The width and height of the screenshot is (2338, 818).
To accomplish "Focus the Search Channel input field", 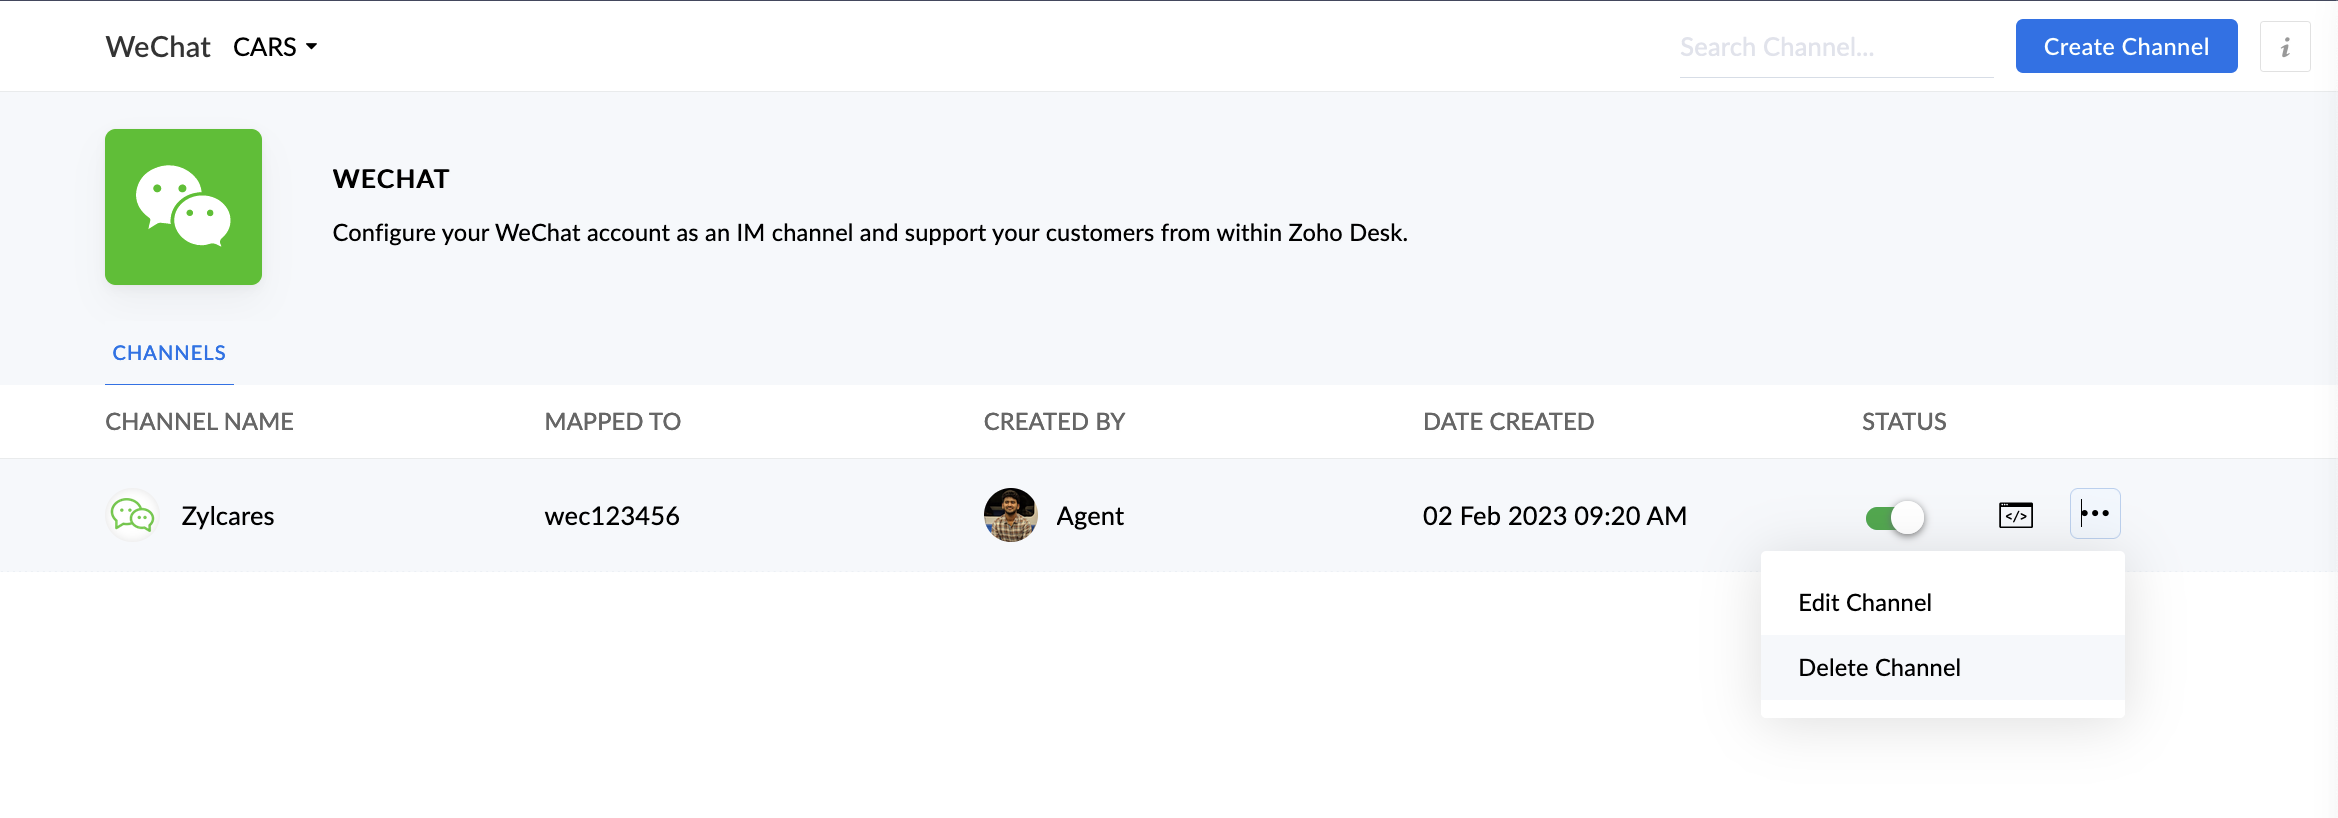I will tap(1835, 47).
